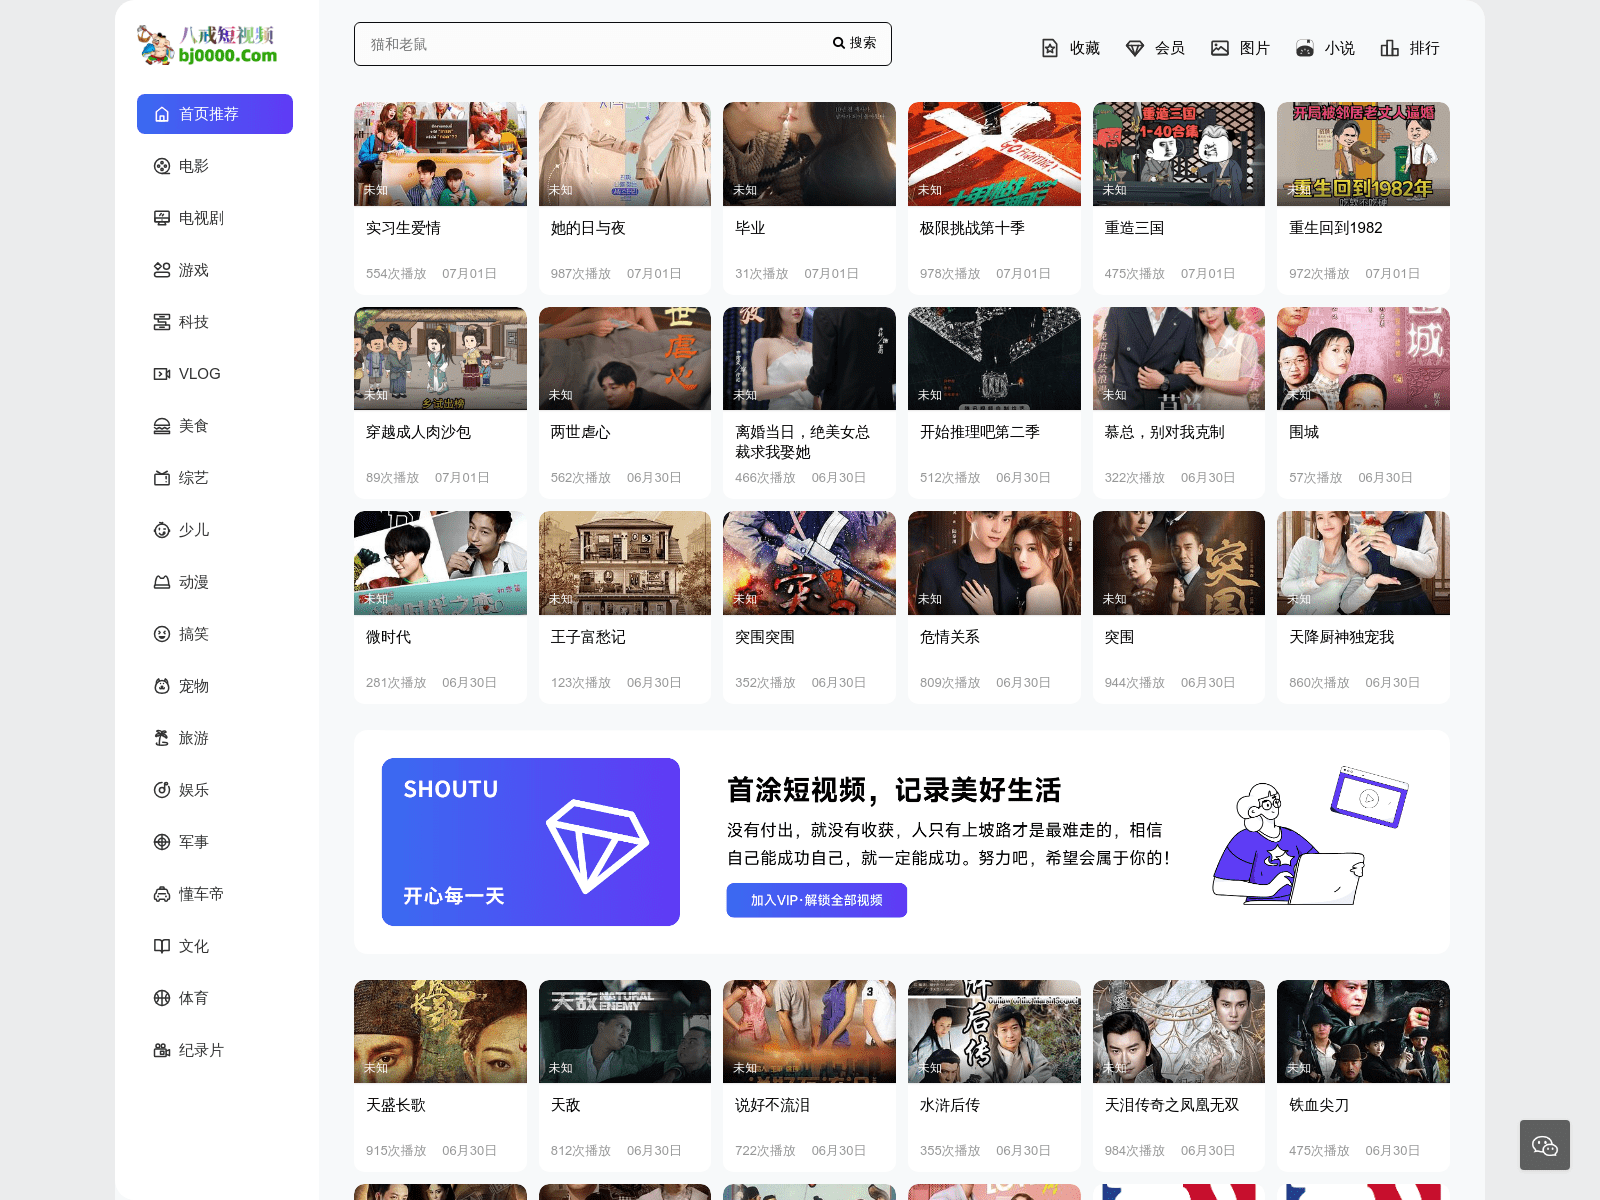Click the 综艺 sidebar icon
This screenshot has height=1200, width=1600.
(x=162, y=478)
